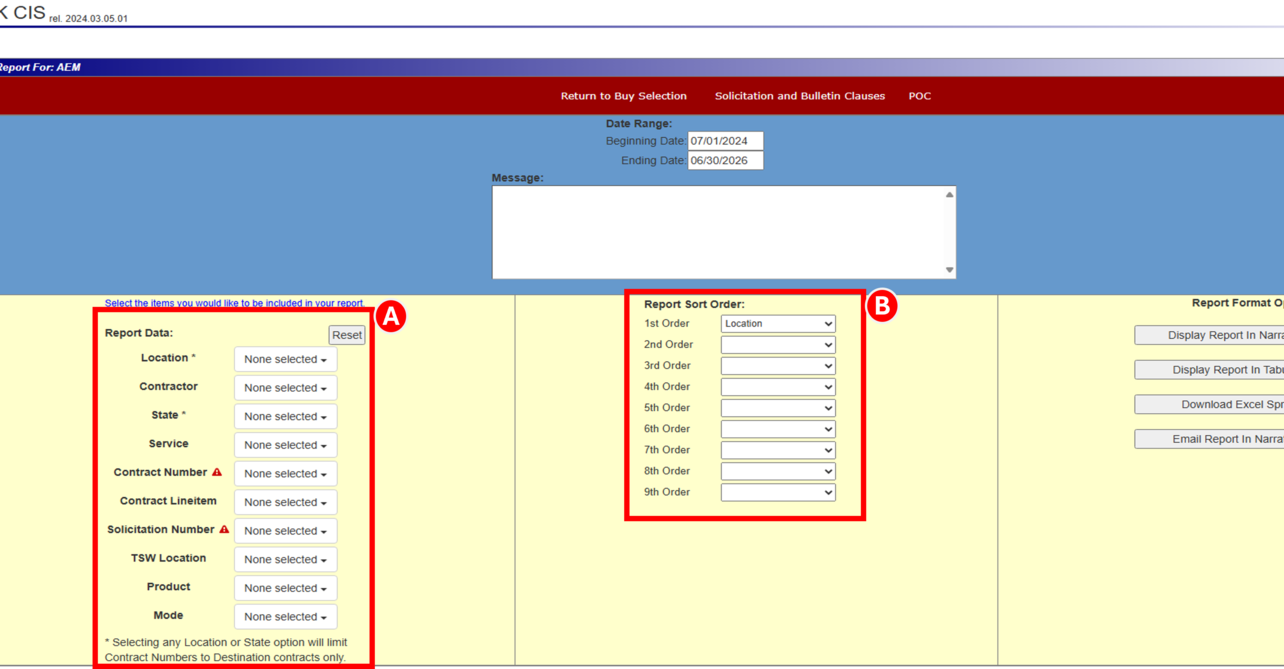Open the Contract Lineitem dropdown

pyautogui.click(x=285, y=502)
